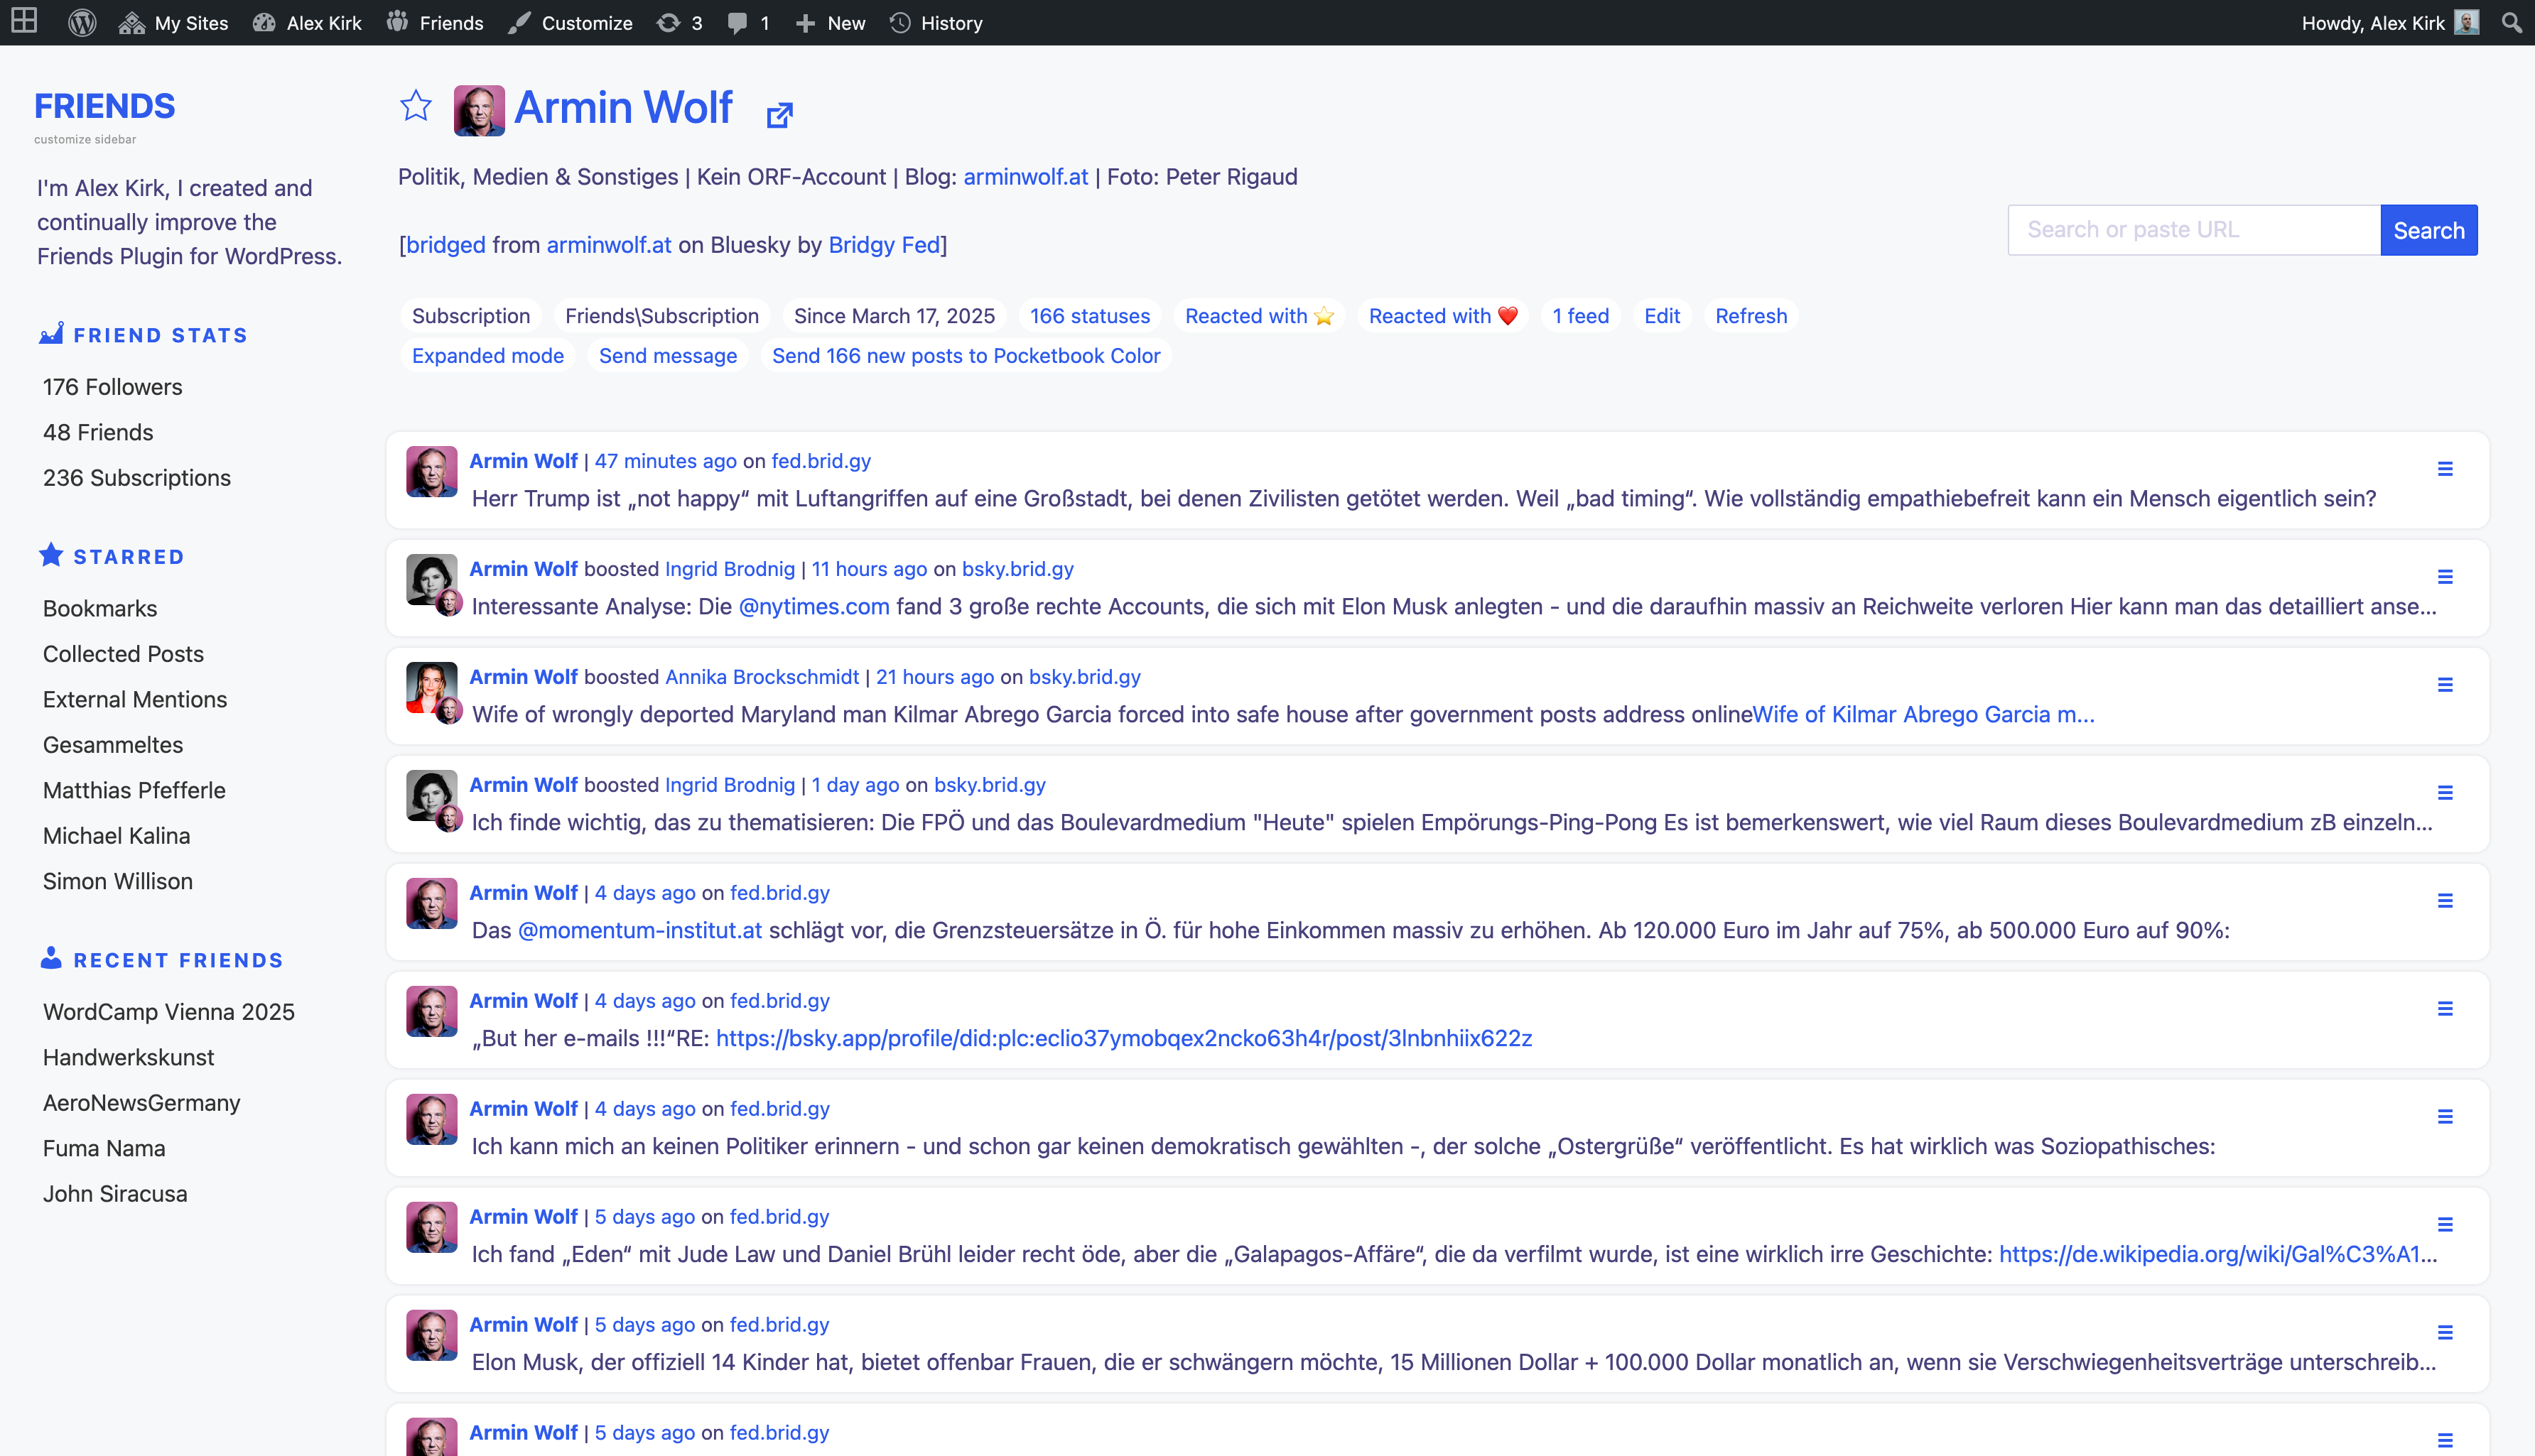Open the 1 feed chip
Image resolution: width=2535 pixels, height=1456 pixels.
[1580, 316]
